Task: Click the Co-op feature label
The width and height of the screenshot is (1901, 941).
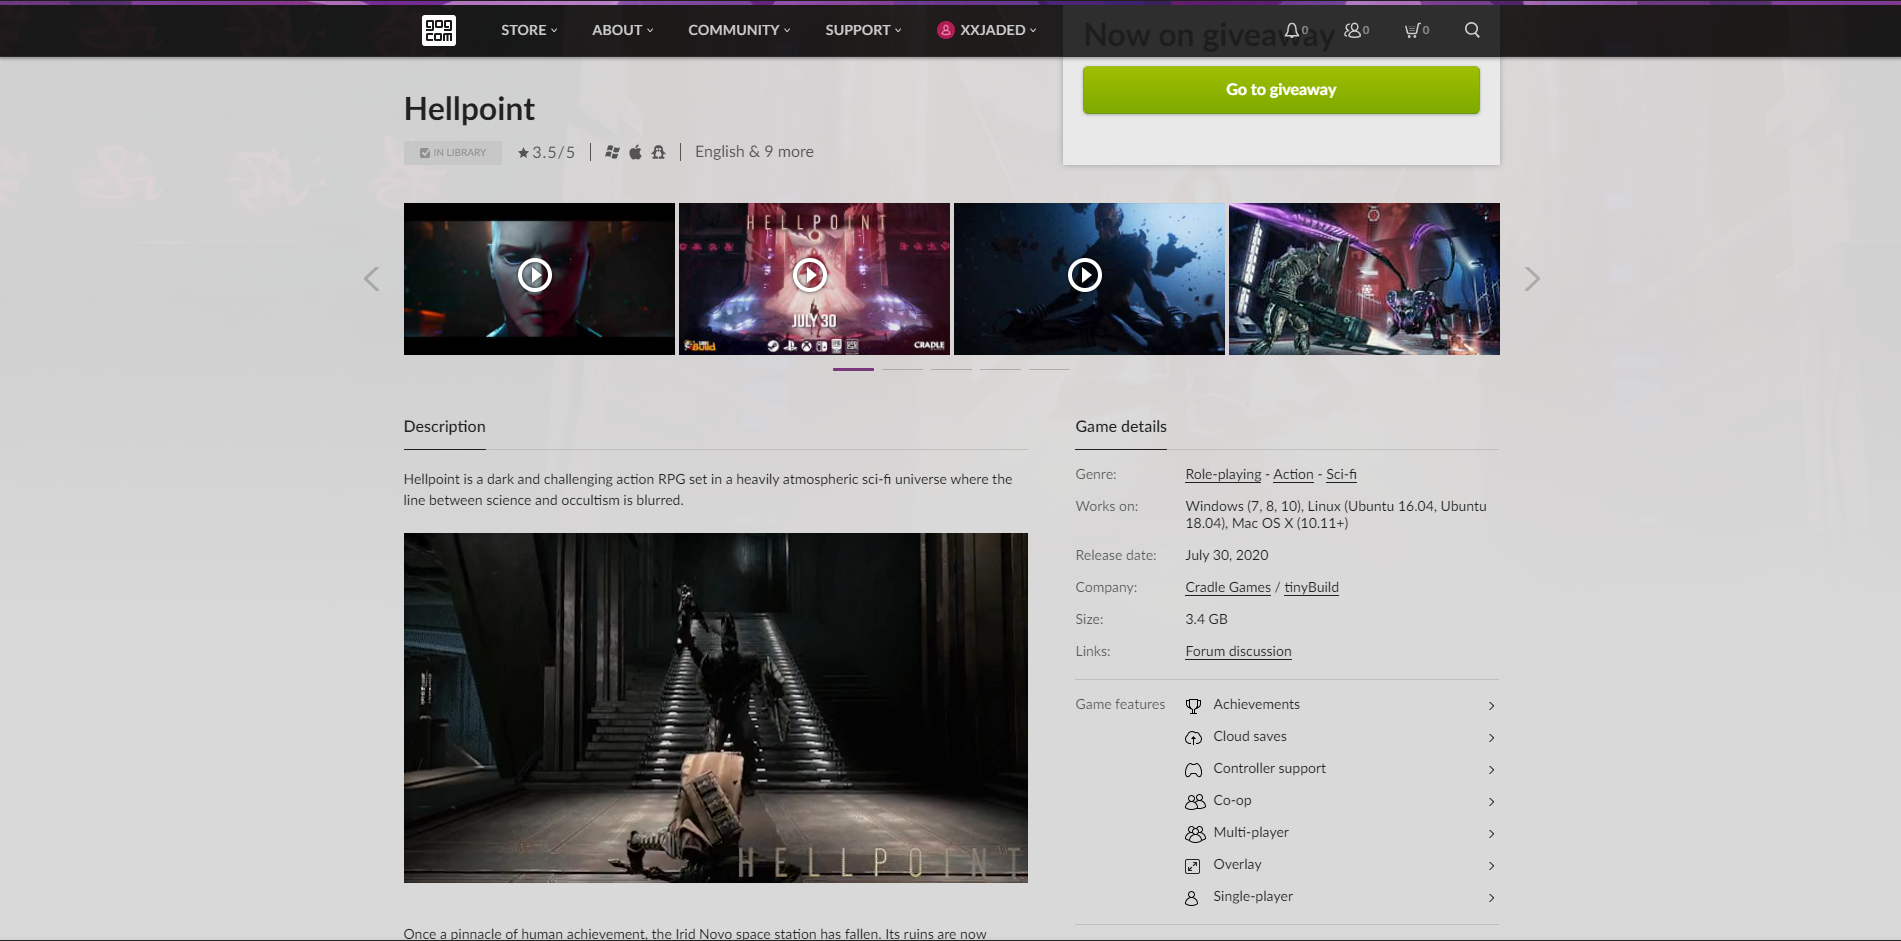Action: (1232, 800)
